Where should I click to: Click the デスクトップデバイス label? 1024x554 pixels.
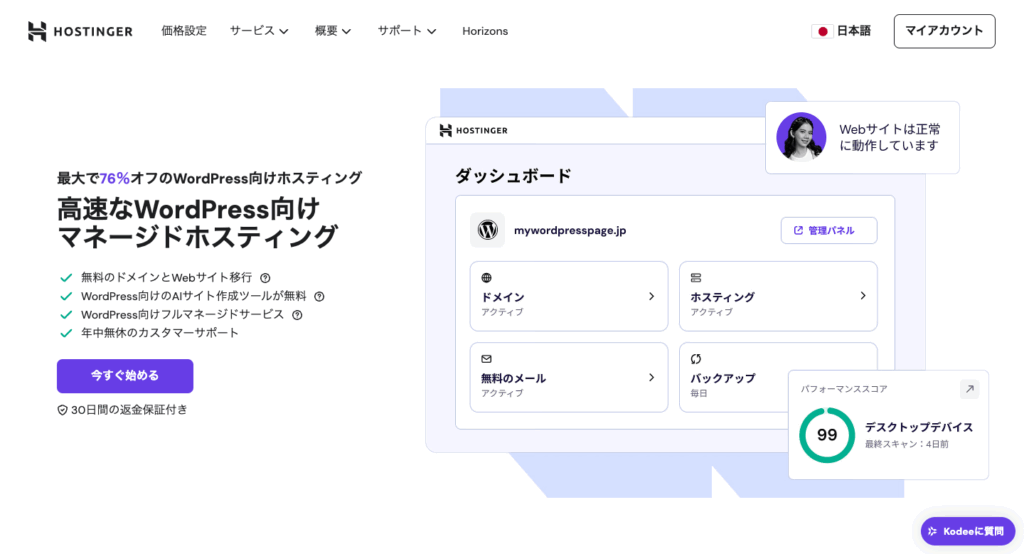(x=919, y=427)
